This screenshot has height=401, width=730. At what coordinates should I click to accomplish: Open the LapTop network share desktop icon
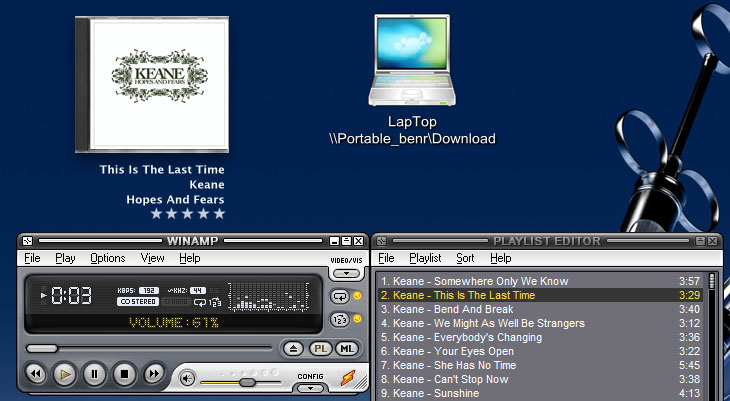coord(412,79)
